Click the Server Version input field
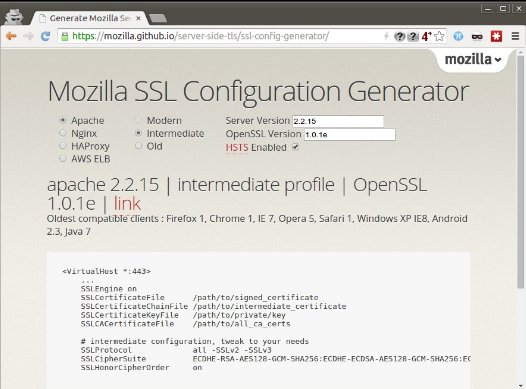526x389 pixels. point(338,121)
